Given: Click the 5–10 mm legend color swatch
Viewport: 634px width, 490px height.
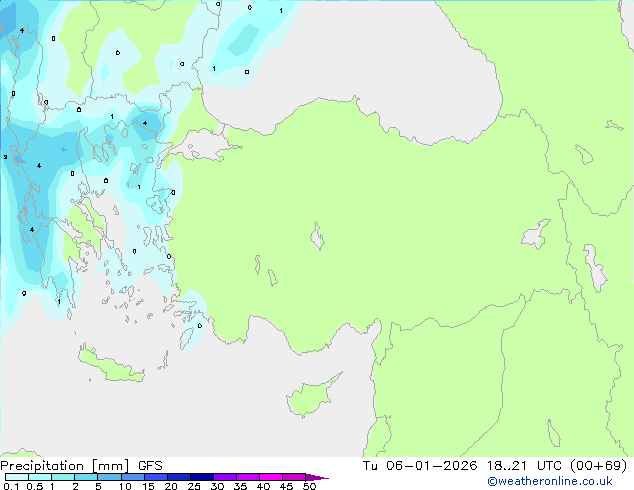Looking at the screenshot, I should 109,477.
